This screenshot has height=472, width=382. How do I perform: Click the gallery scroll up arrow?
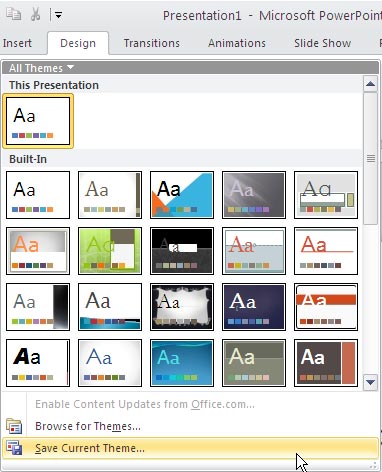tap(370, 84)
